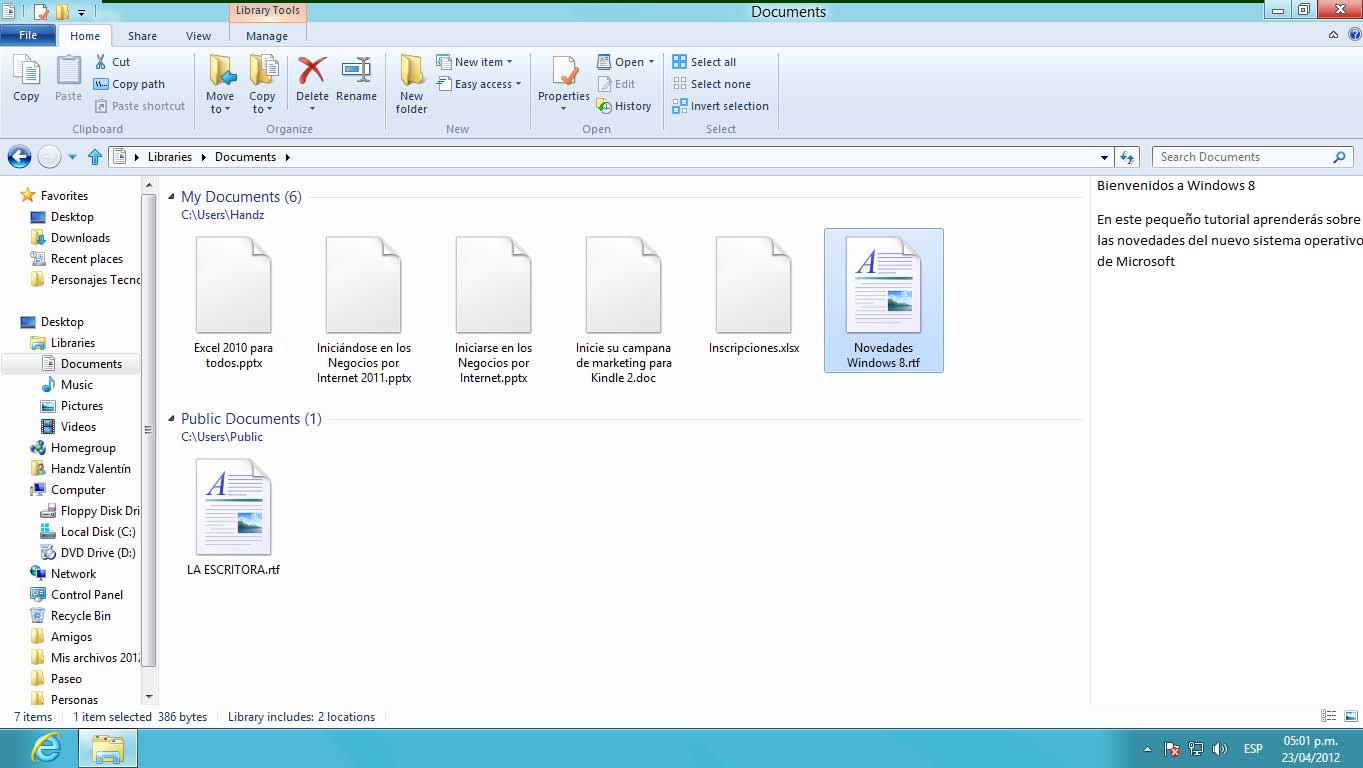Open the File menu tab

[x=28, y=36]
